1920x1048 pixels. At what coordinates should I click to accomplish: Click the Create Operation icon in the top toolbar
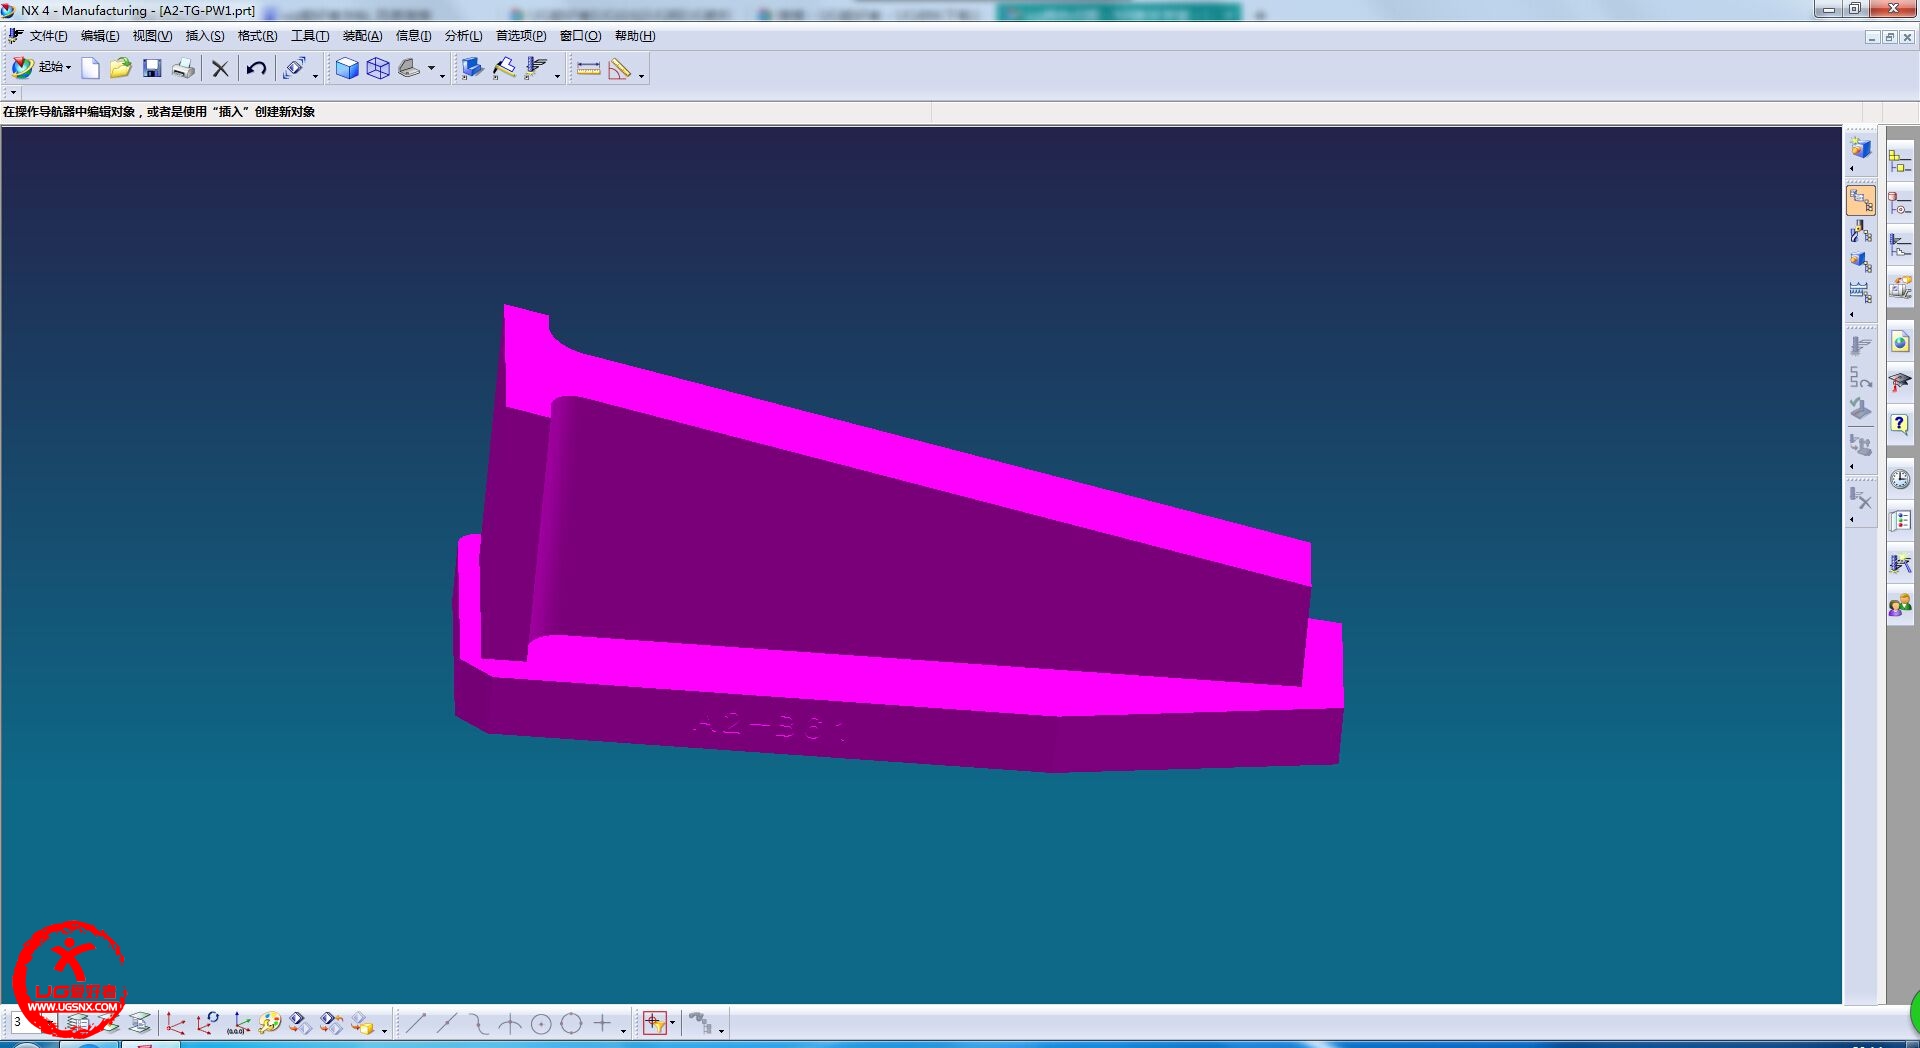[x=536, y=68]
